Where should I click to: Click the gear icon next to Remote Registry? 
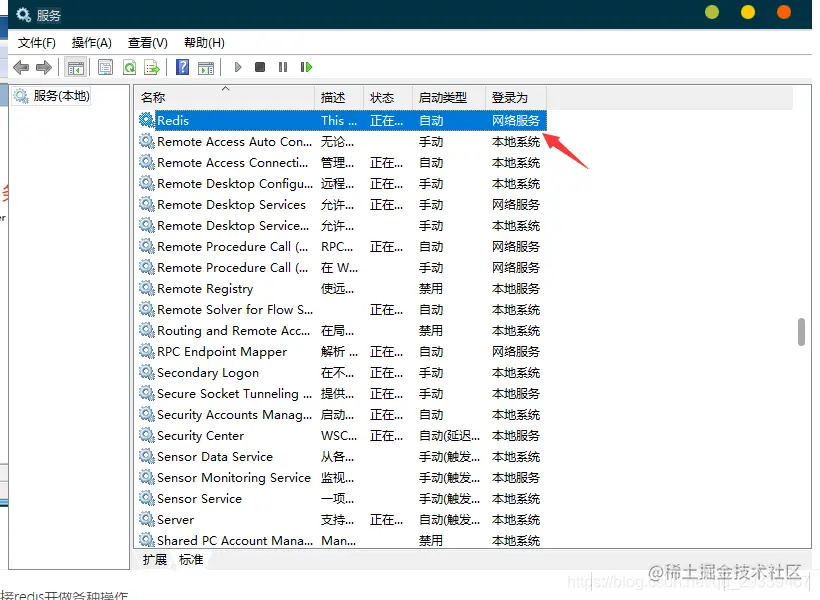coord(146,288)
